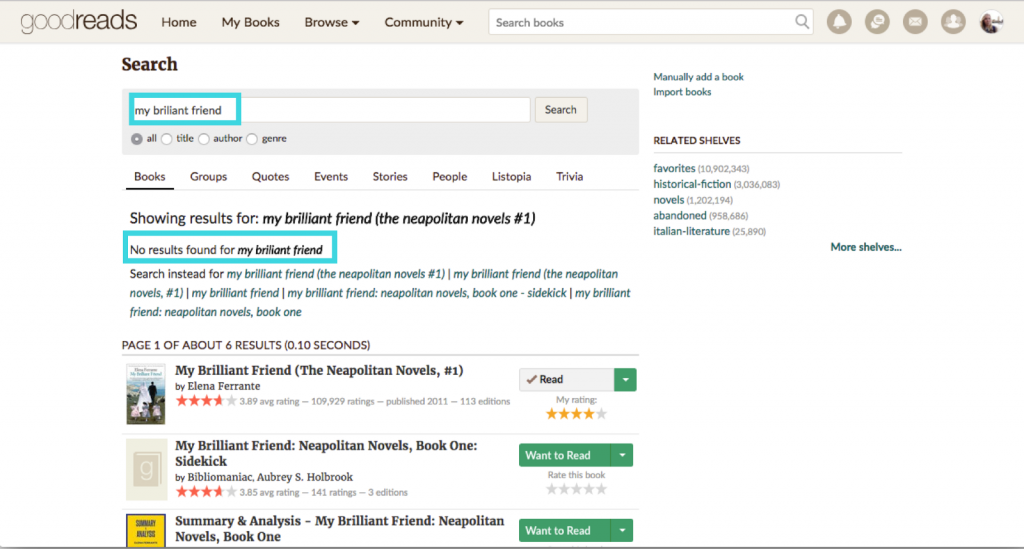Click the user profile avatar
The width and height of the screenshot is (1024, 549).
[991, 22]
